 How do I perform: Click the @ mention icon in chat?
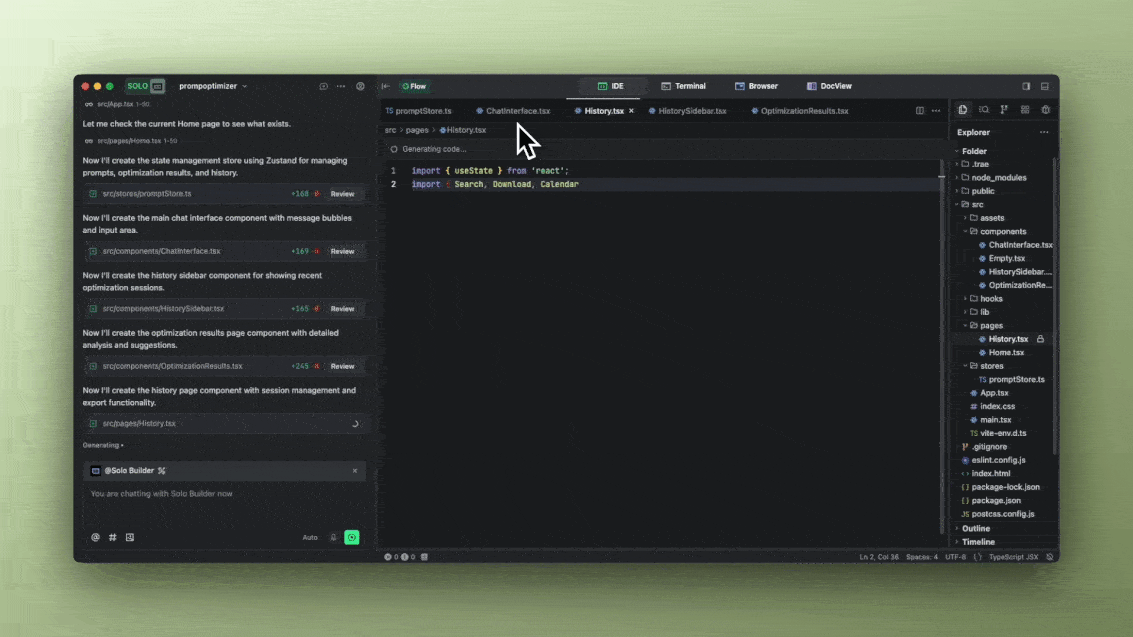tap(96, 537)
